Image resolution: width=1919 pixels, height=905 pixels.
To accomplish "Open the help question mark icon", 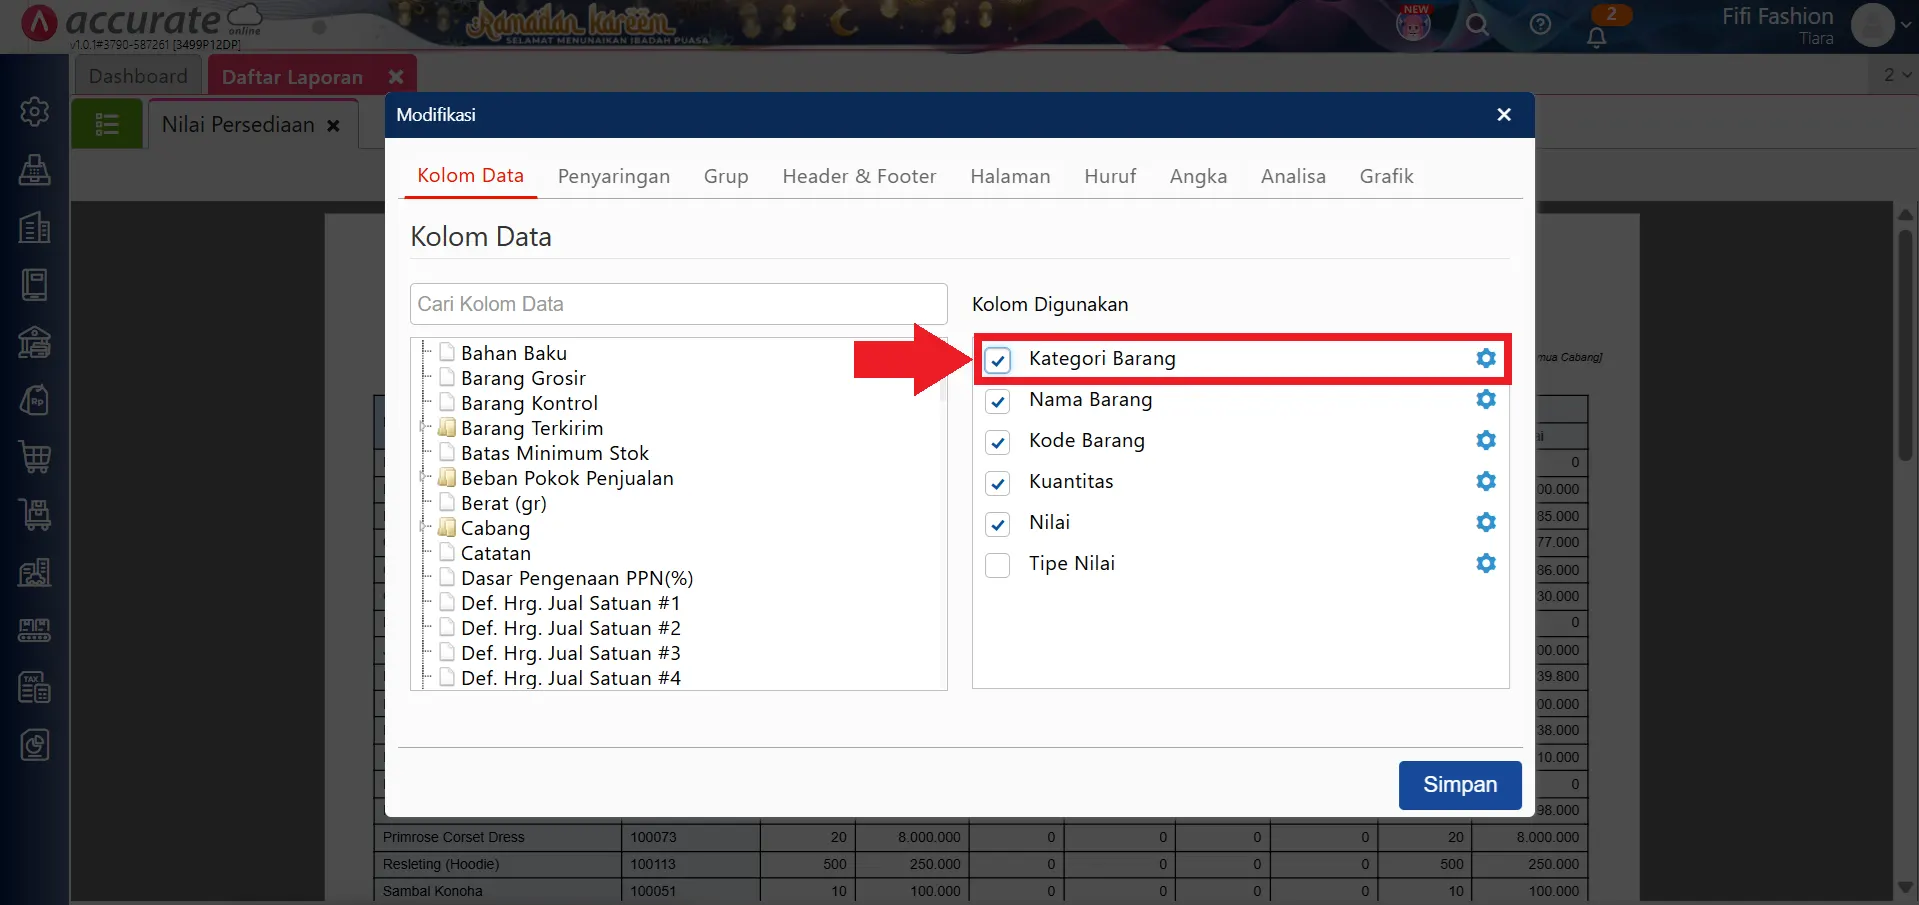I will click(1540, 25).
